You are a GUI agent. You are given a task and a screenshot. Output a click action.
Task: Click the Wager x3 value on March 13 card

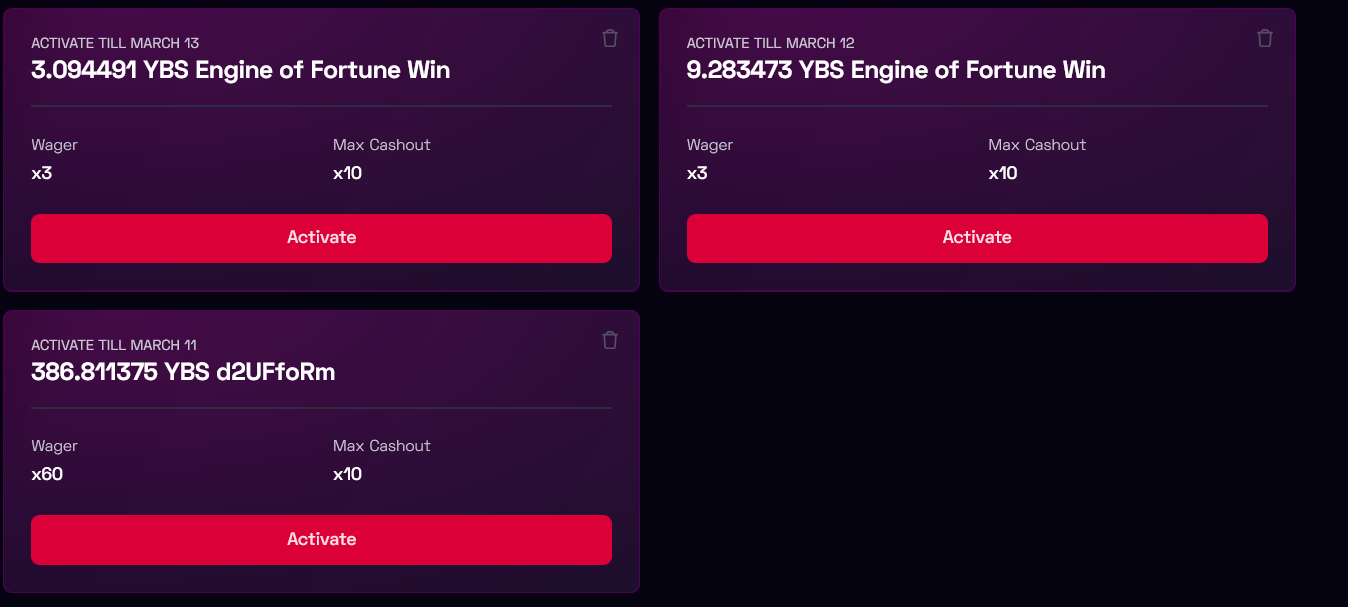pos(42,173)
